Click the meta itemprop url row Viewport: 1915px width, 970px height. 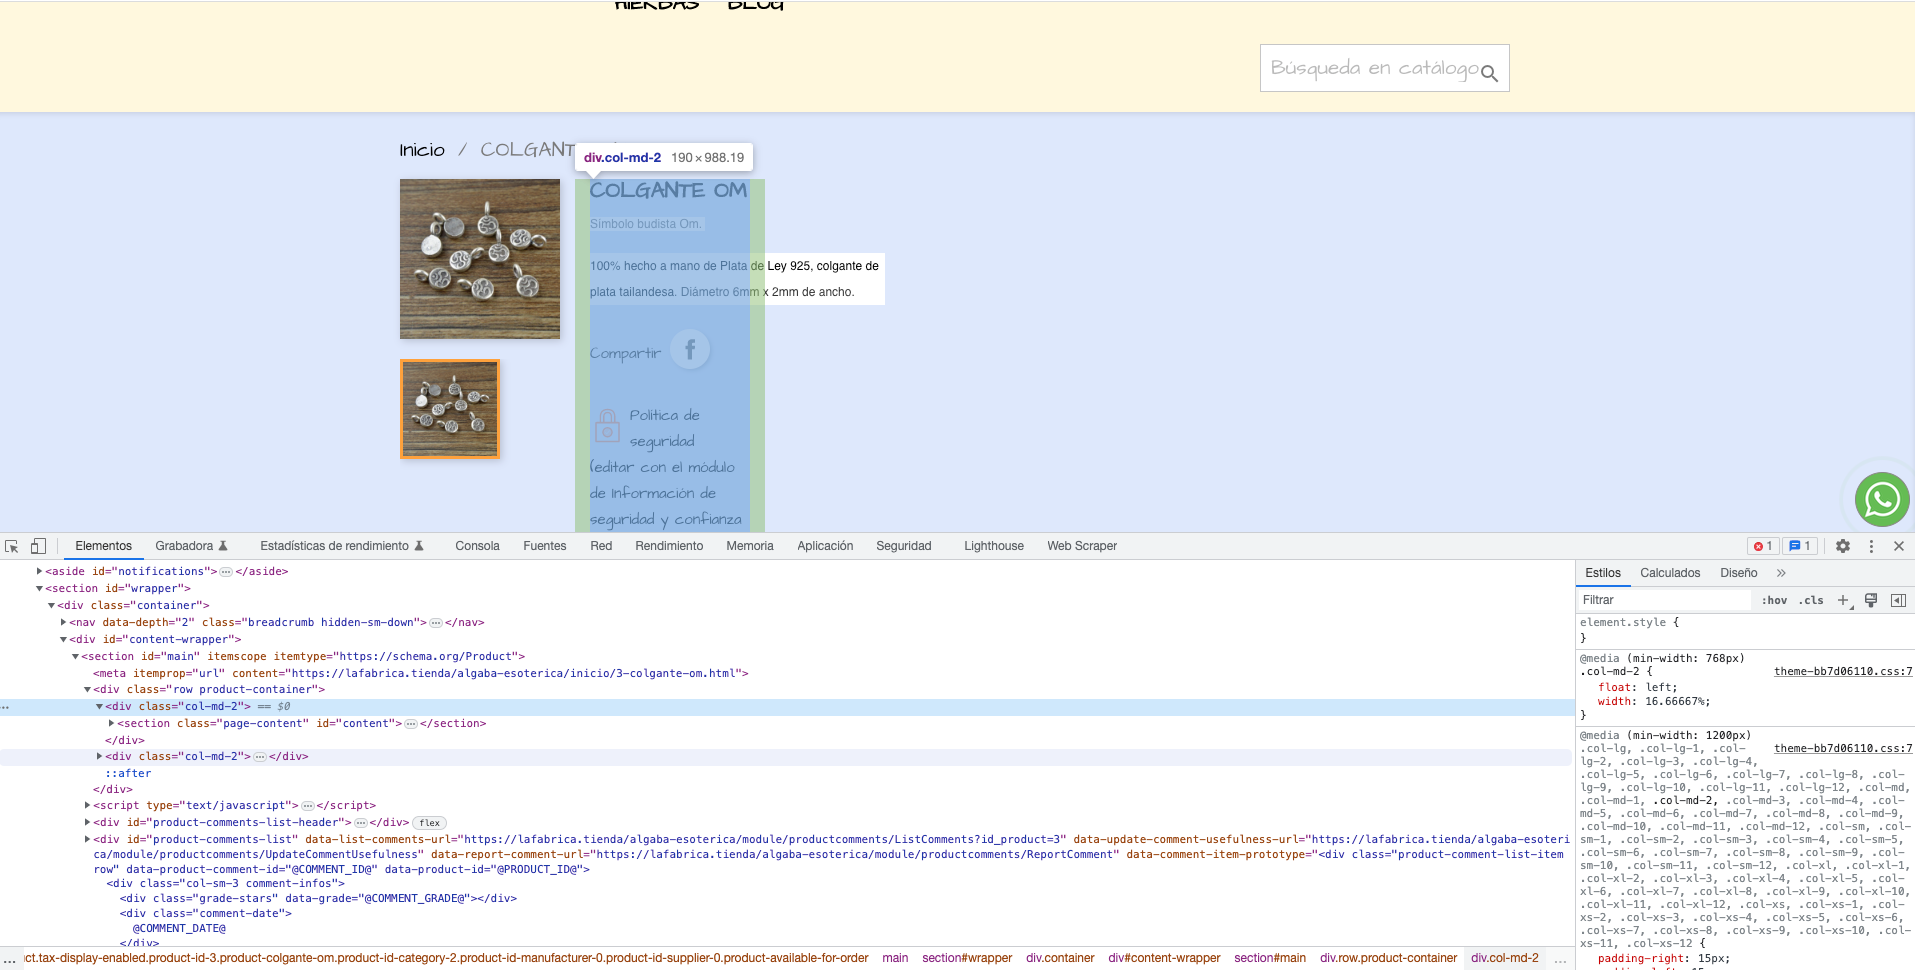click(421, 673)
